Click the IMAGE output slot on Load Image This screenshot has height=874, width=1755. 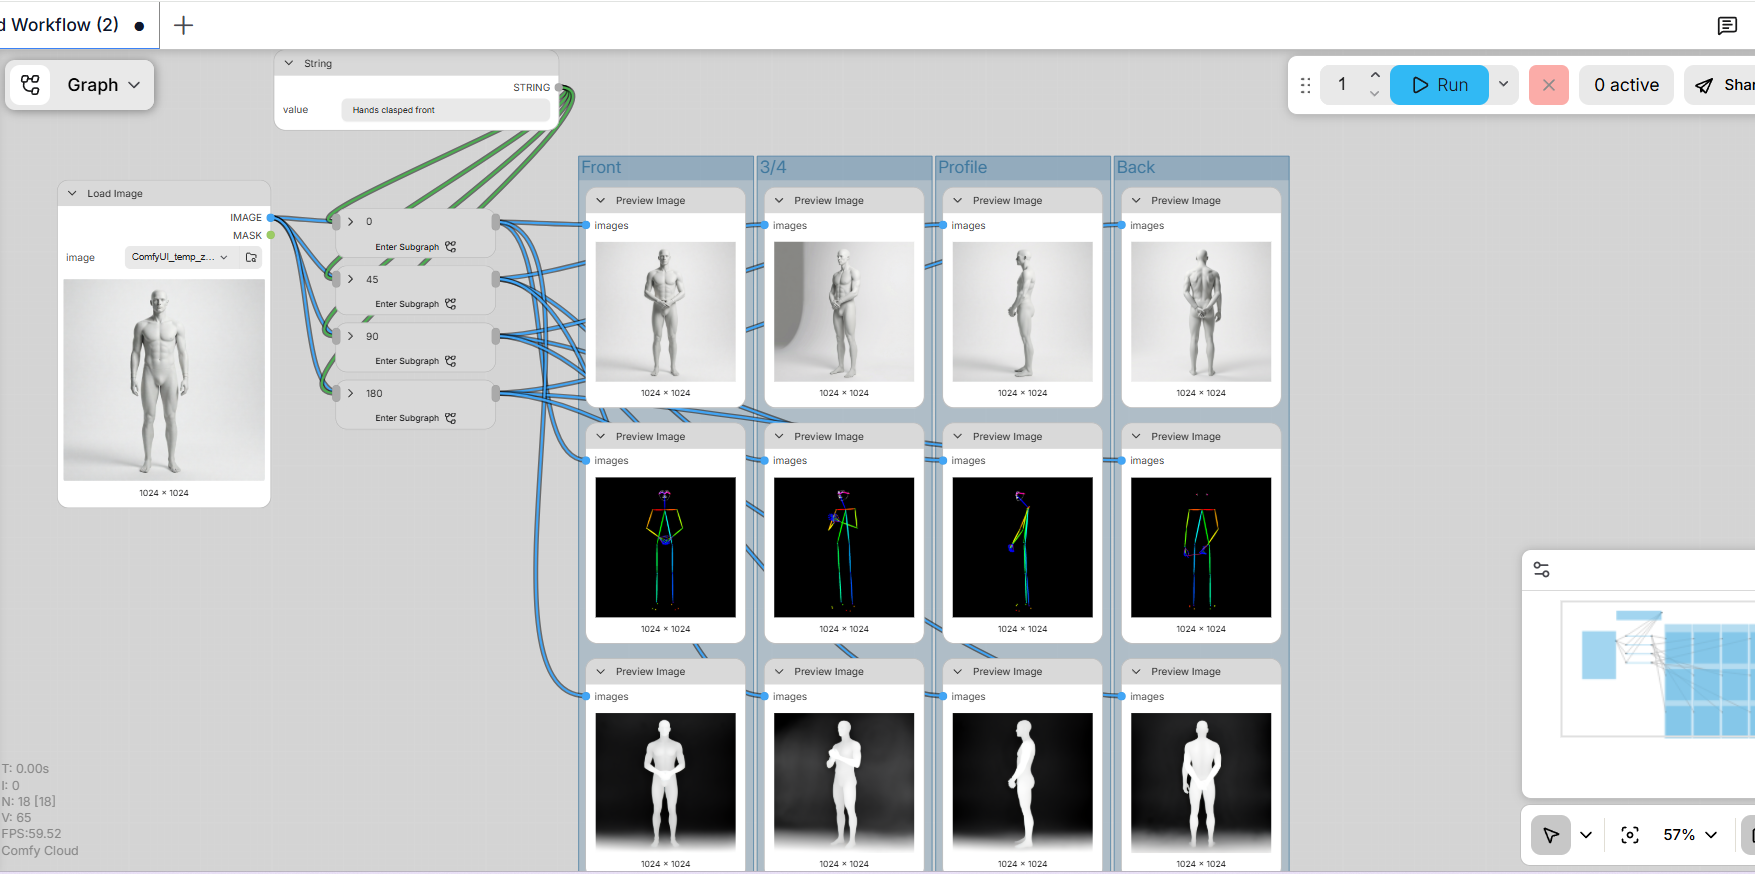[x=271, y=217]
